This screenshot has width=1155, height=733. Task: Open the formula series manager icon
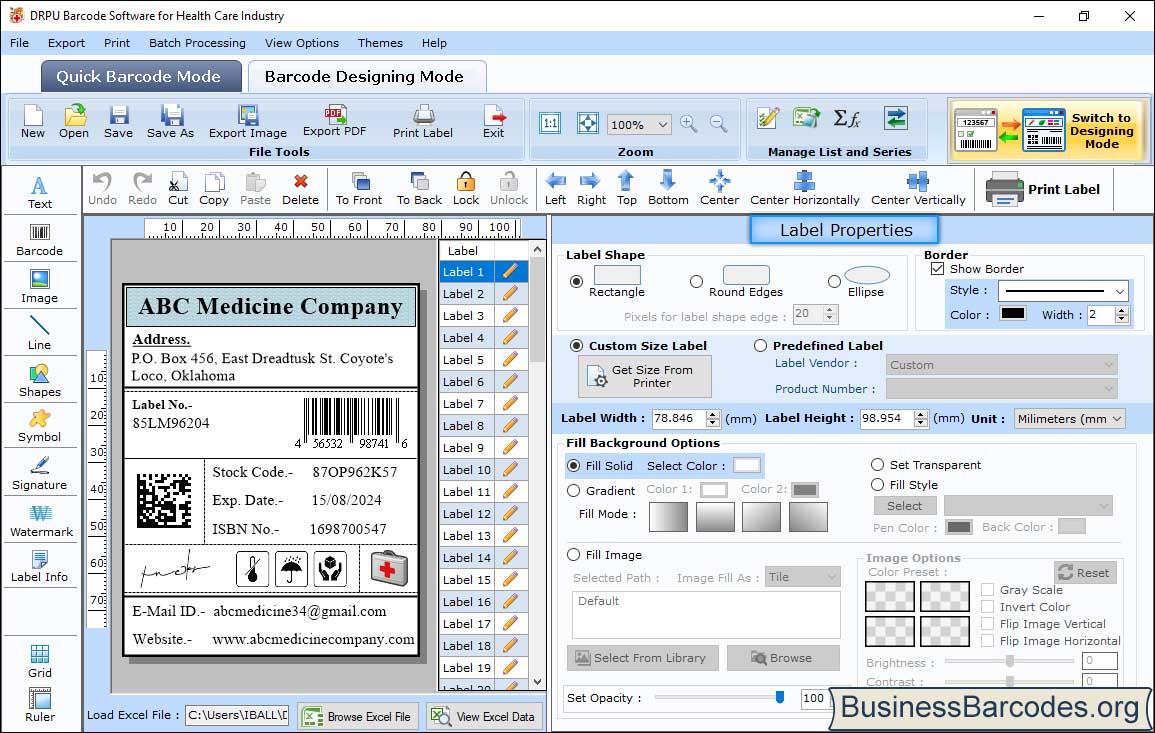point(846,118)
